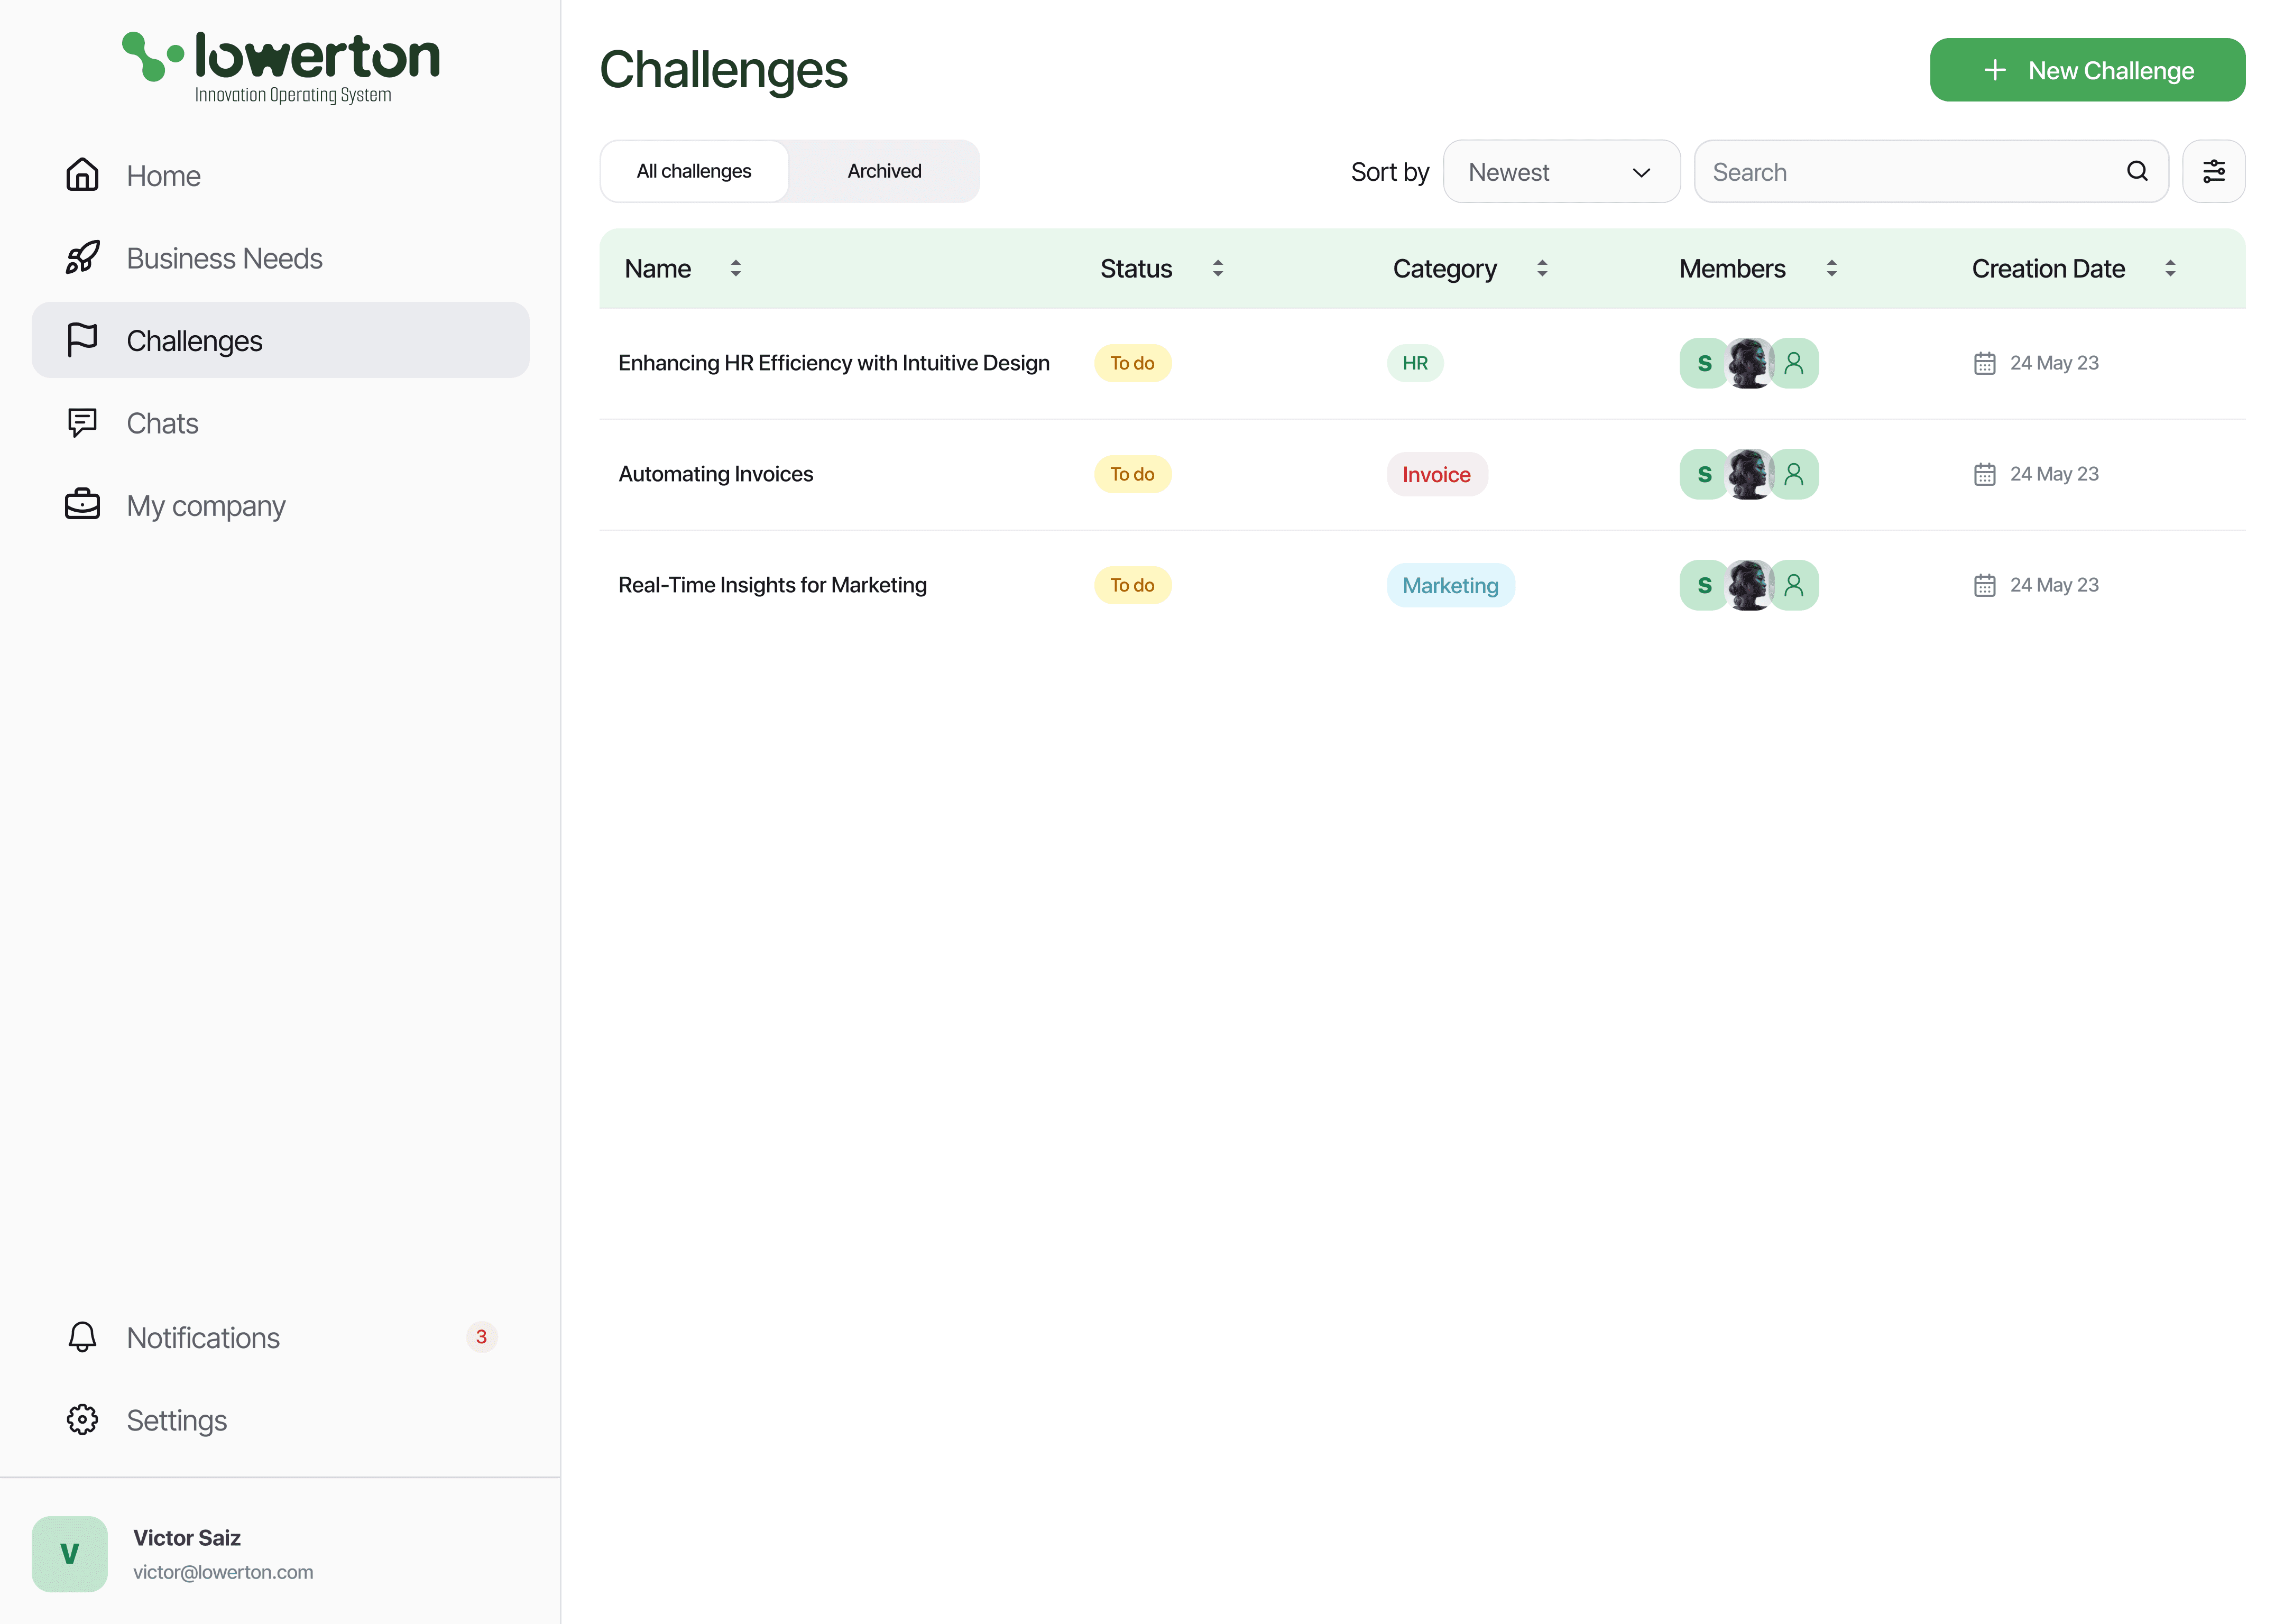Open the filter settings sliders icon

pyautogui.click(x=2213, y=171)
